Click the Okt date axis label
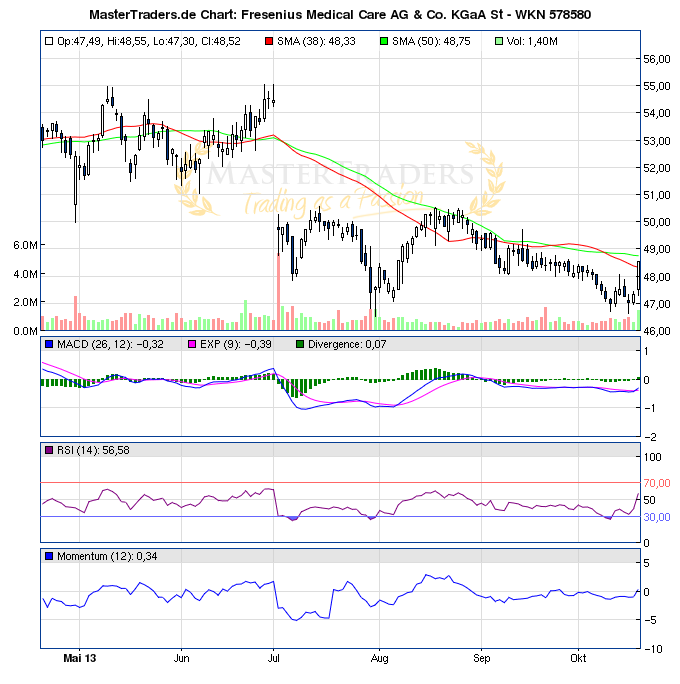 click(578, 658)
